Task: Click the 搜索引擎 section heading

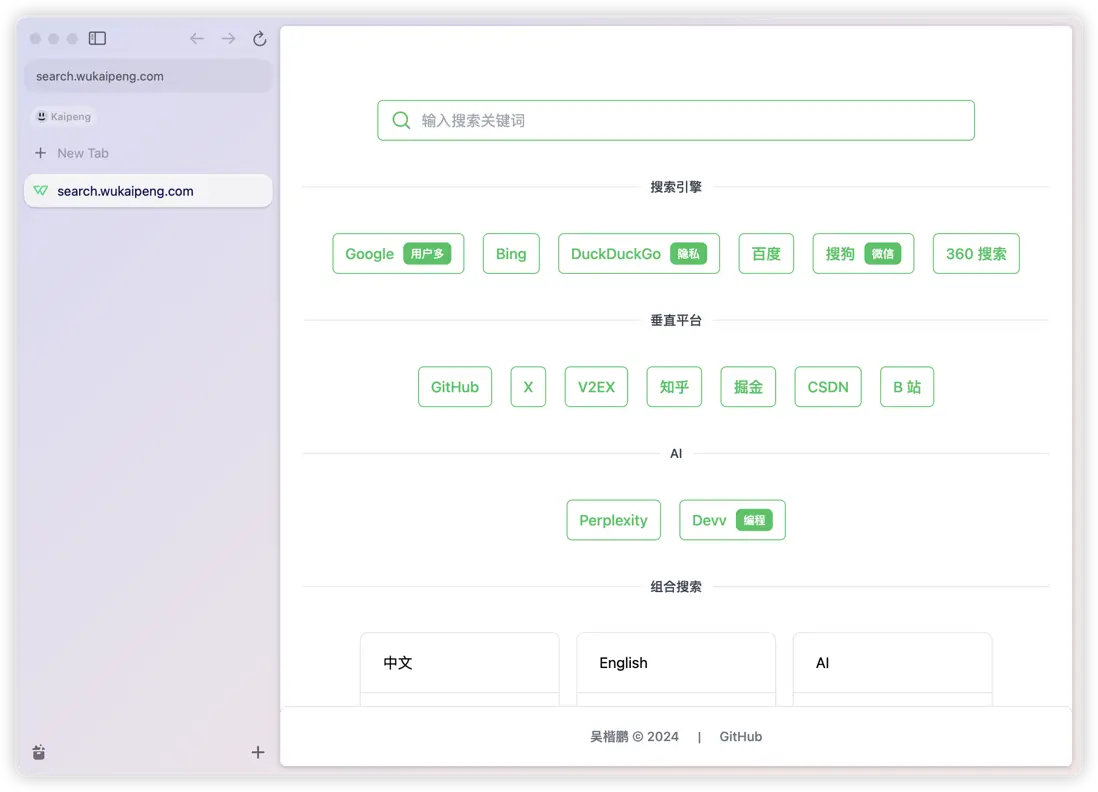Action: tap(676, 187)
